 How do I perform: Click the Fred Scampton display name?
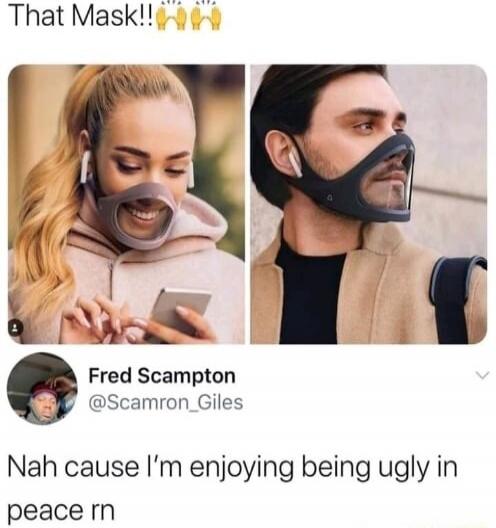pos(162,375)
